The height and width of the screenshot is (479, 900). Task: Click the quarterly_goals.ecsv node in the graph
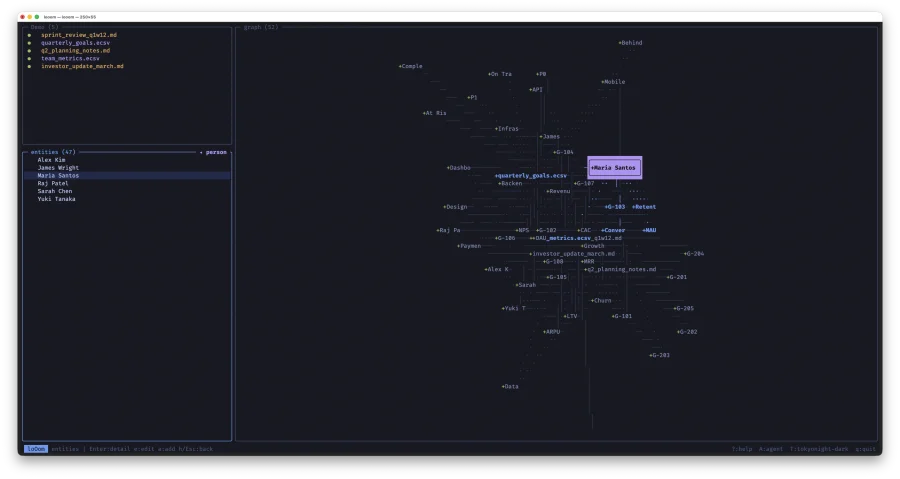tap(531, 176)
